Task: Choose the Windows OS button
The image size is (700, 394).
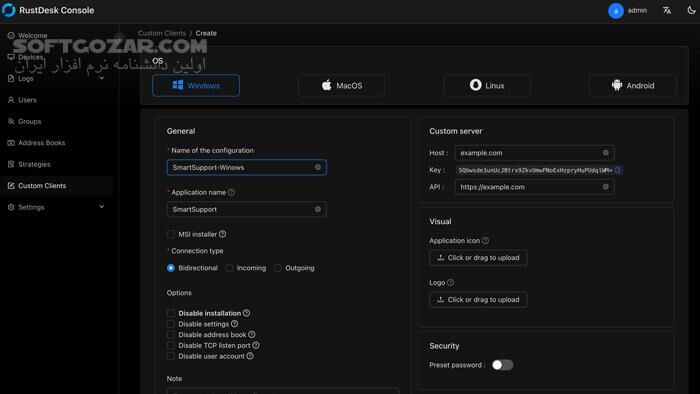Action: click(196, 86)
